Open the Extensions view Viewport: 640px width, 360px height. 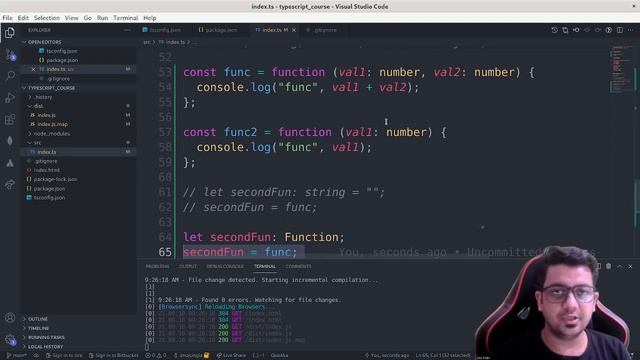click(10, 120)
